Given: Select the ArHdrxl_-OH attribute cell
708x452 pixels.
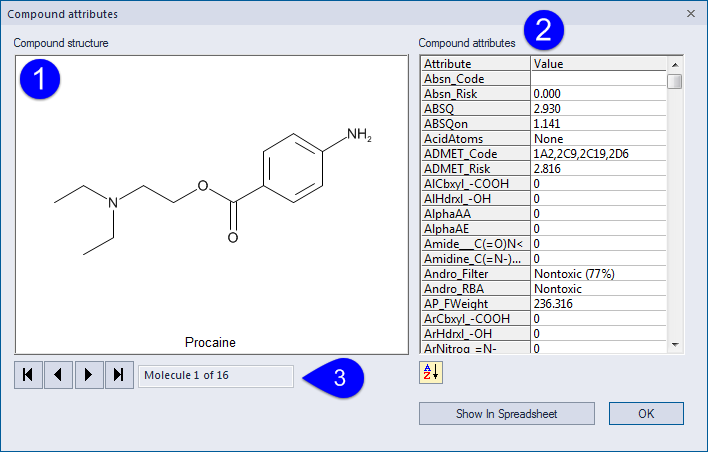Looking at the screenshot, I should [476, 333].
